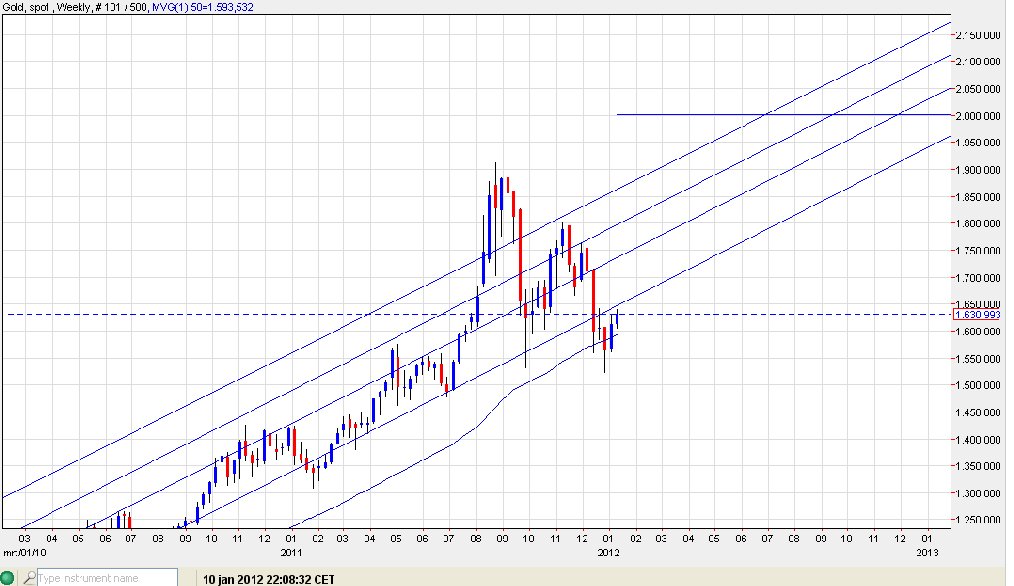Click the 1.950 000 price axis label
This screenshot has width=1014, height=586.
coord(978,143)
